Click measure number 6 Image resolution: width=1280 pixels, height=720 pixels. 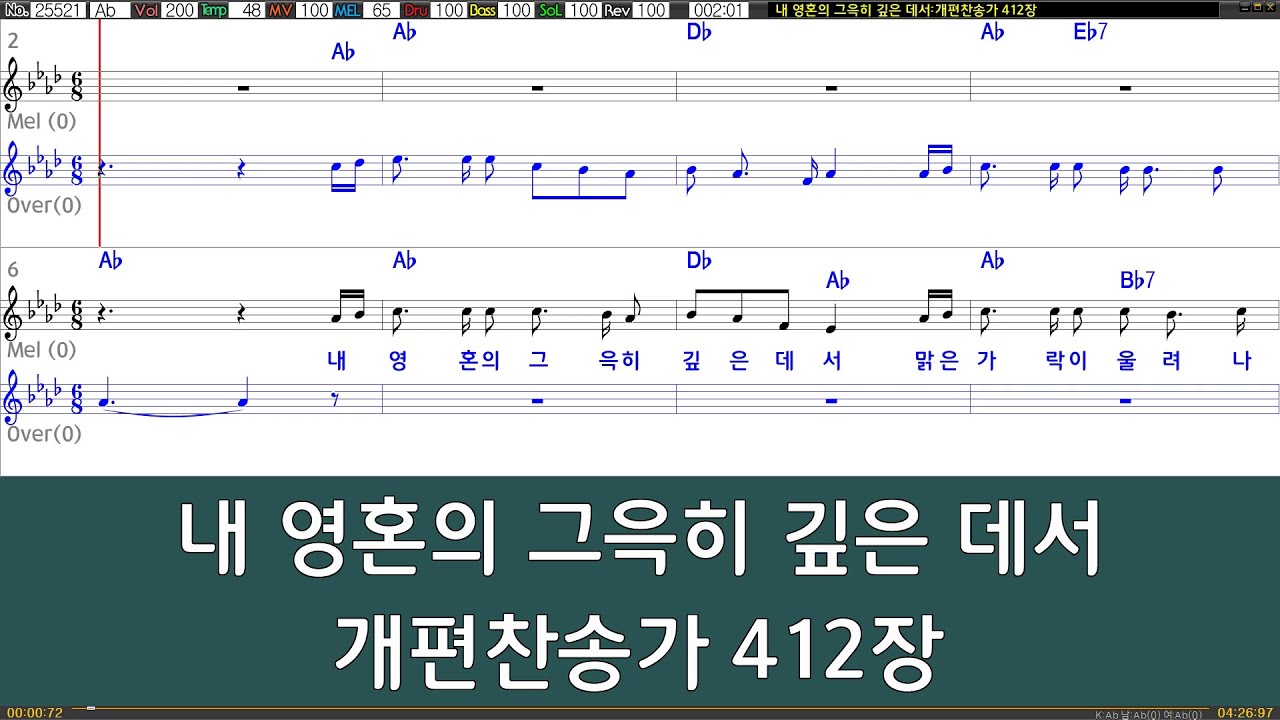13,270
